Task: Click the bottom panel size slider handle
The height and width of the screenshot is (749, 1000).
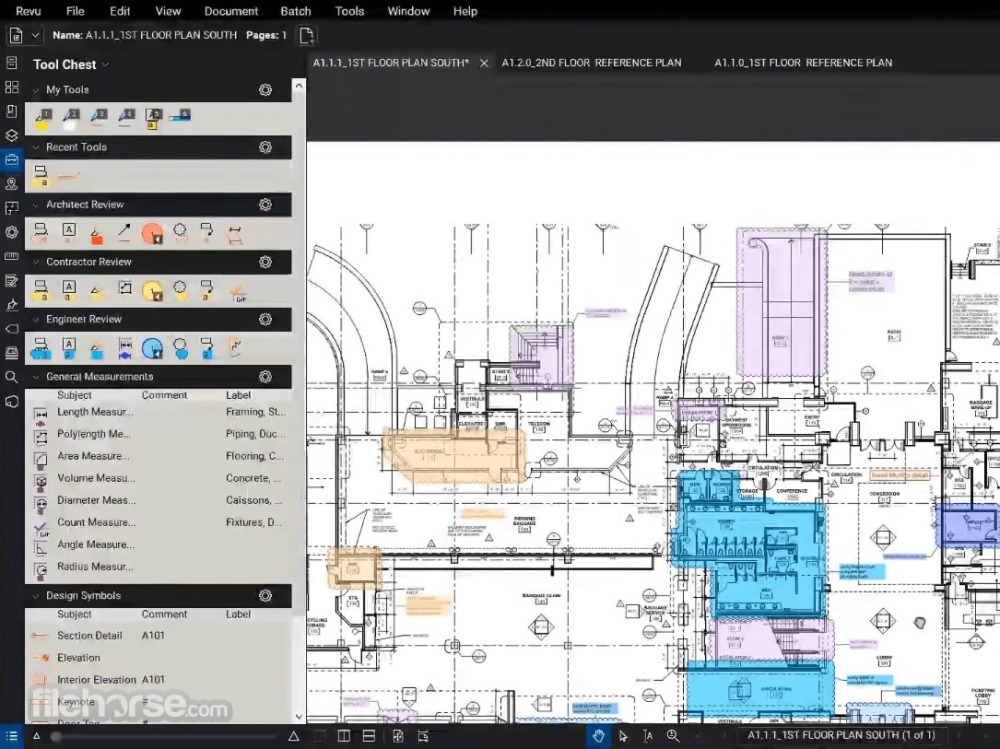Action: (x=56, y=736)
